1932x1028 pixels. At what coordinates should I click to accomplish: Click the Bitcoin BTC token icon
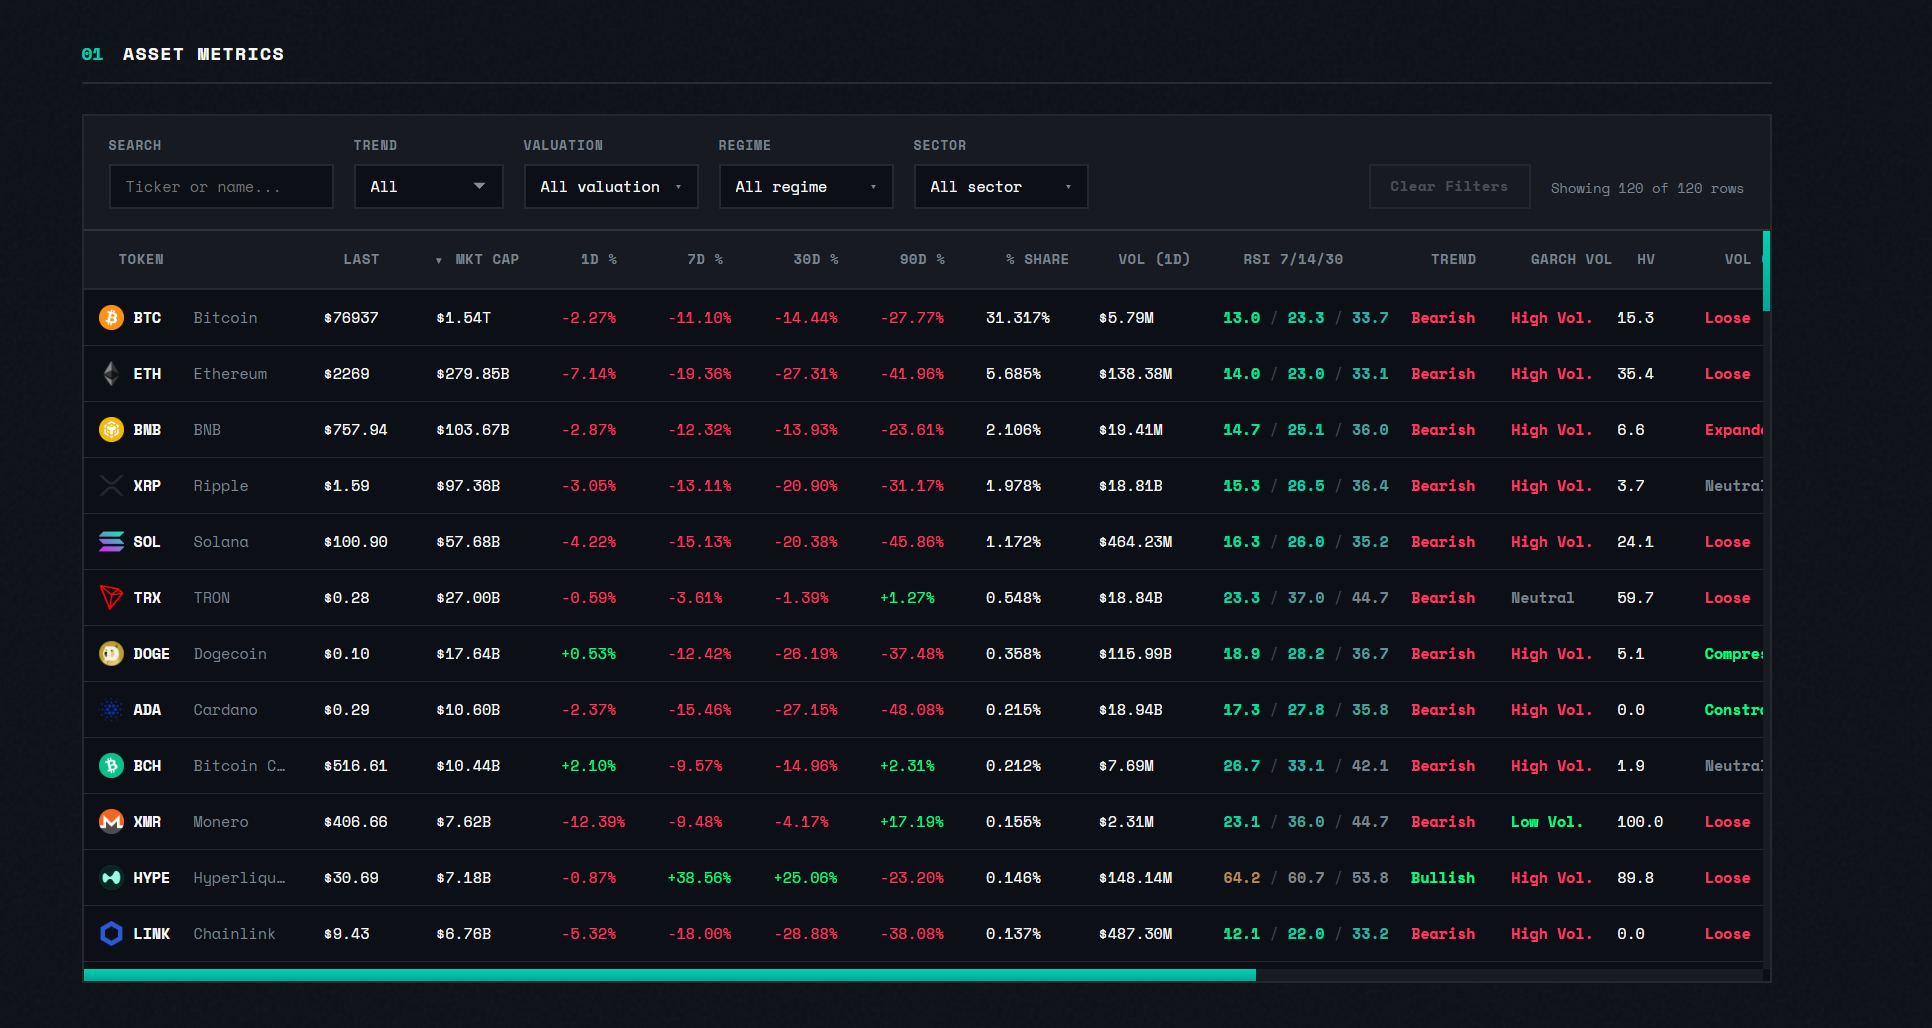click(x=110, y=317)
